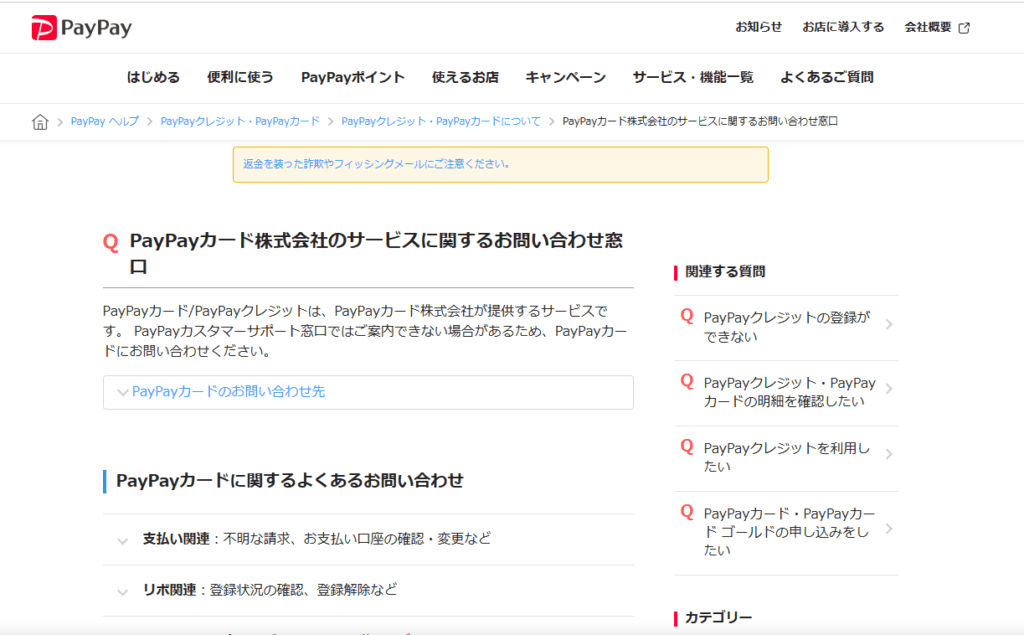Open the はじめる menu

click(x=153, y=77)
